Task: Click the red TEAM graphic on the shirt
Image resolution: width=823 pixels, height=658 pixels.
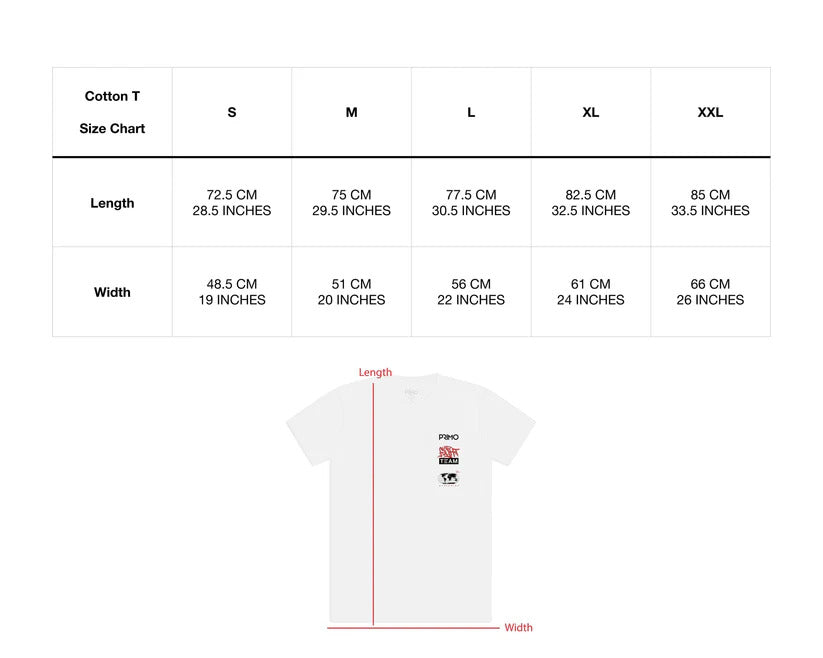Action: coord(449,456)
